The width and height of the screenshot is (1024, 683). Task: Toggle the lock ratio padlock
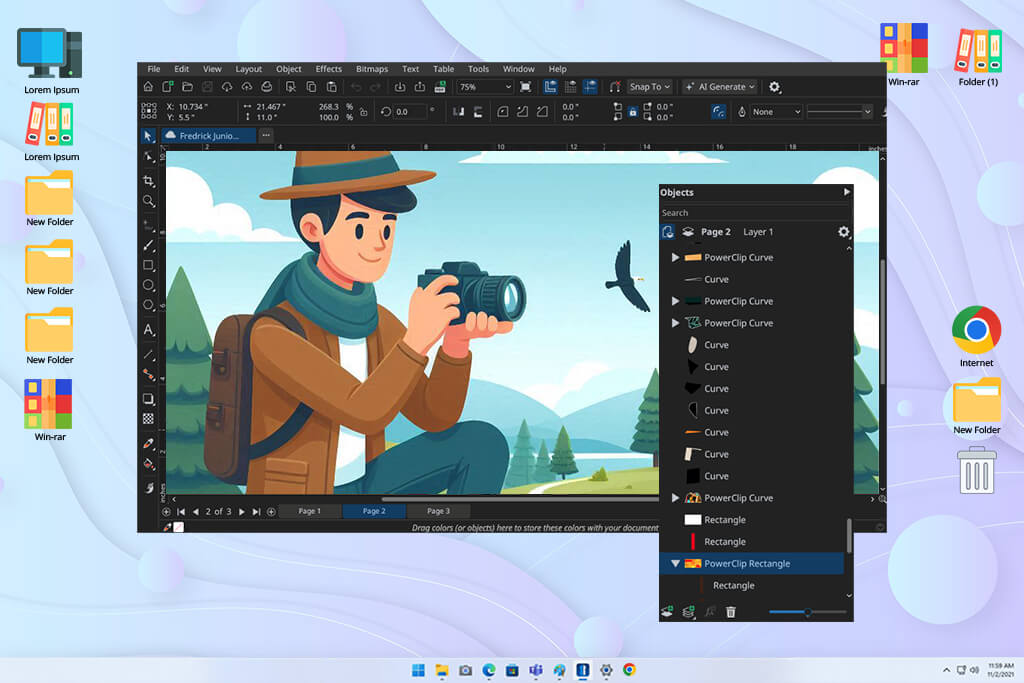[x=364, y=112]
